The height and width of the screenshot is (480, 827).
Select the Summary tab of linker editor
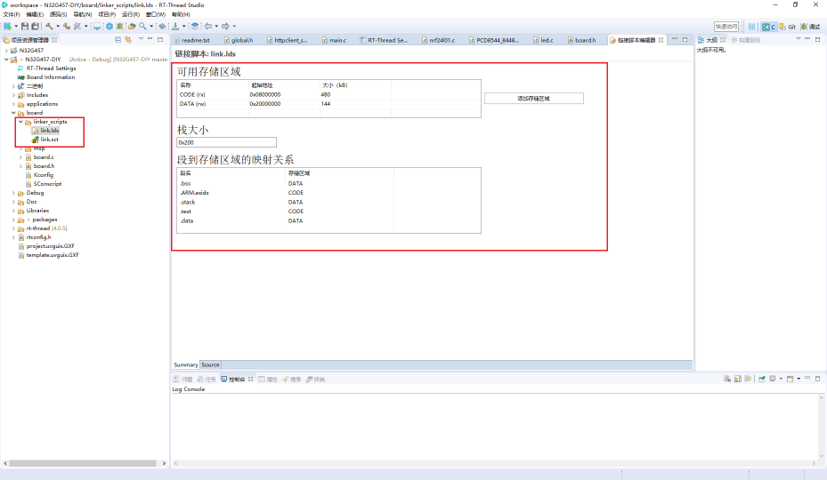click(186, 365)
